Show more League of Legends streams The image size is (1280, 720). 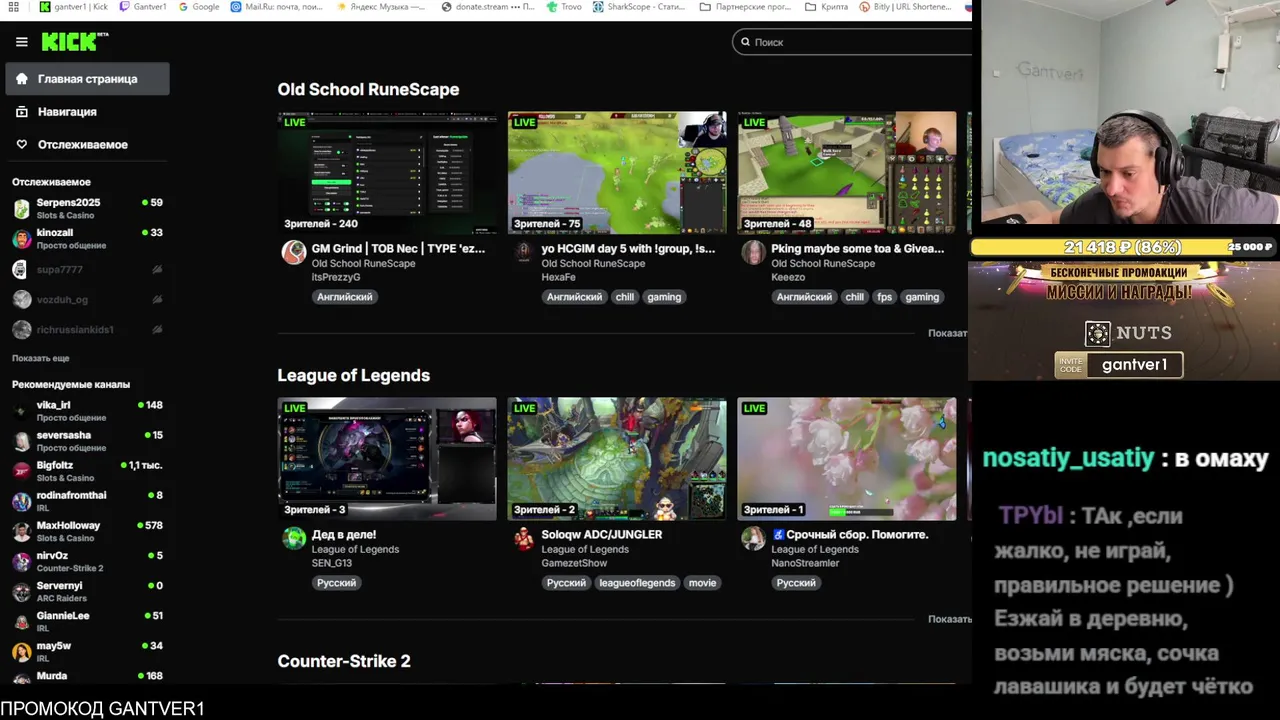click(948, 619)
